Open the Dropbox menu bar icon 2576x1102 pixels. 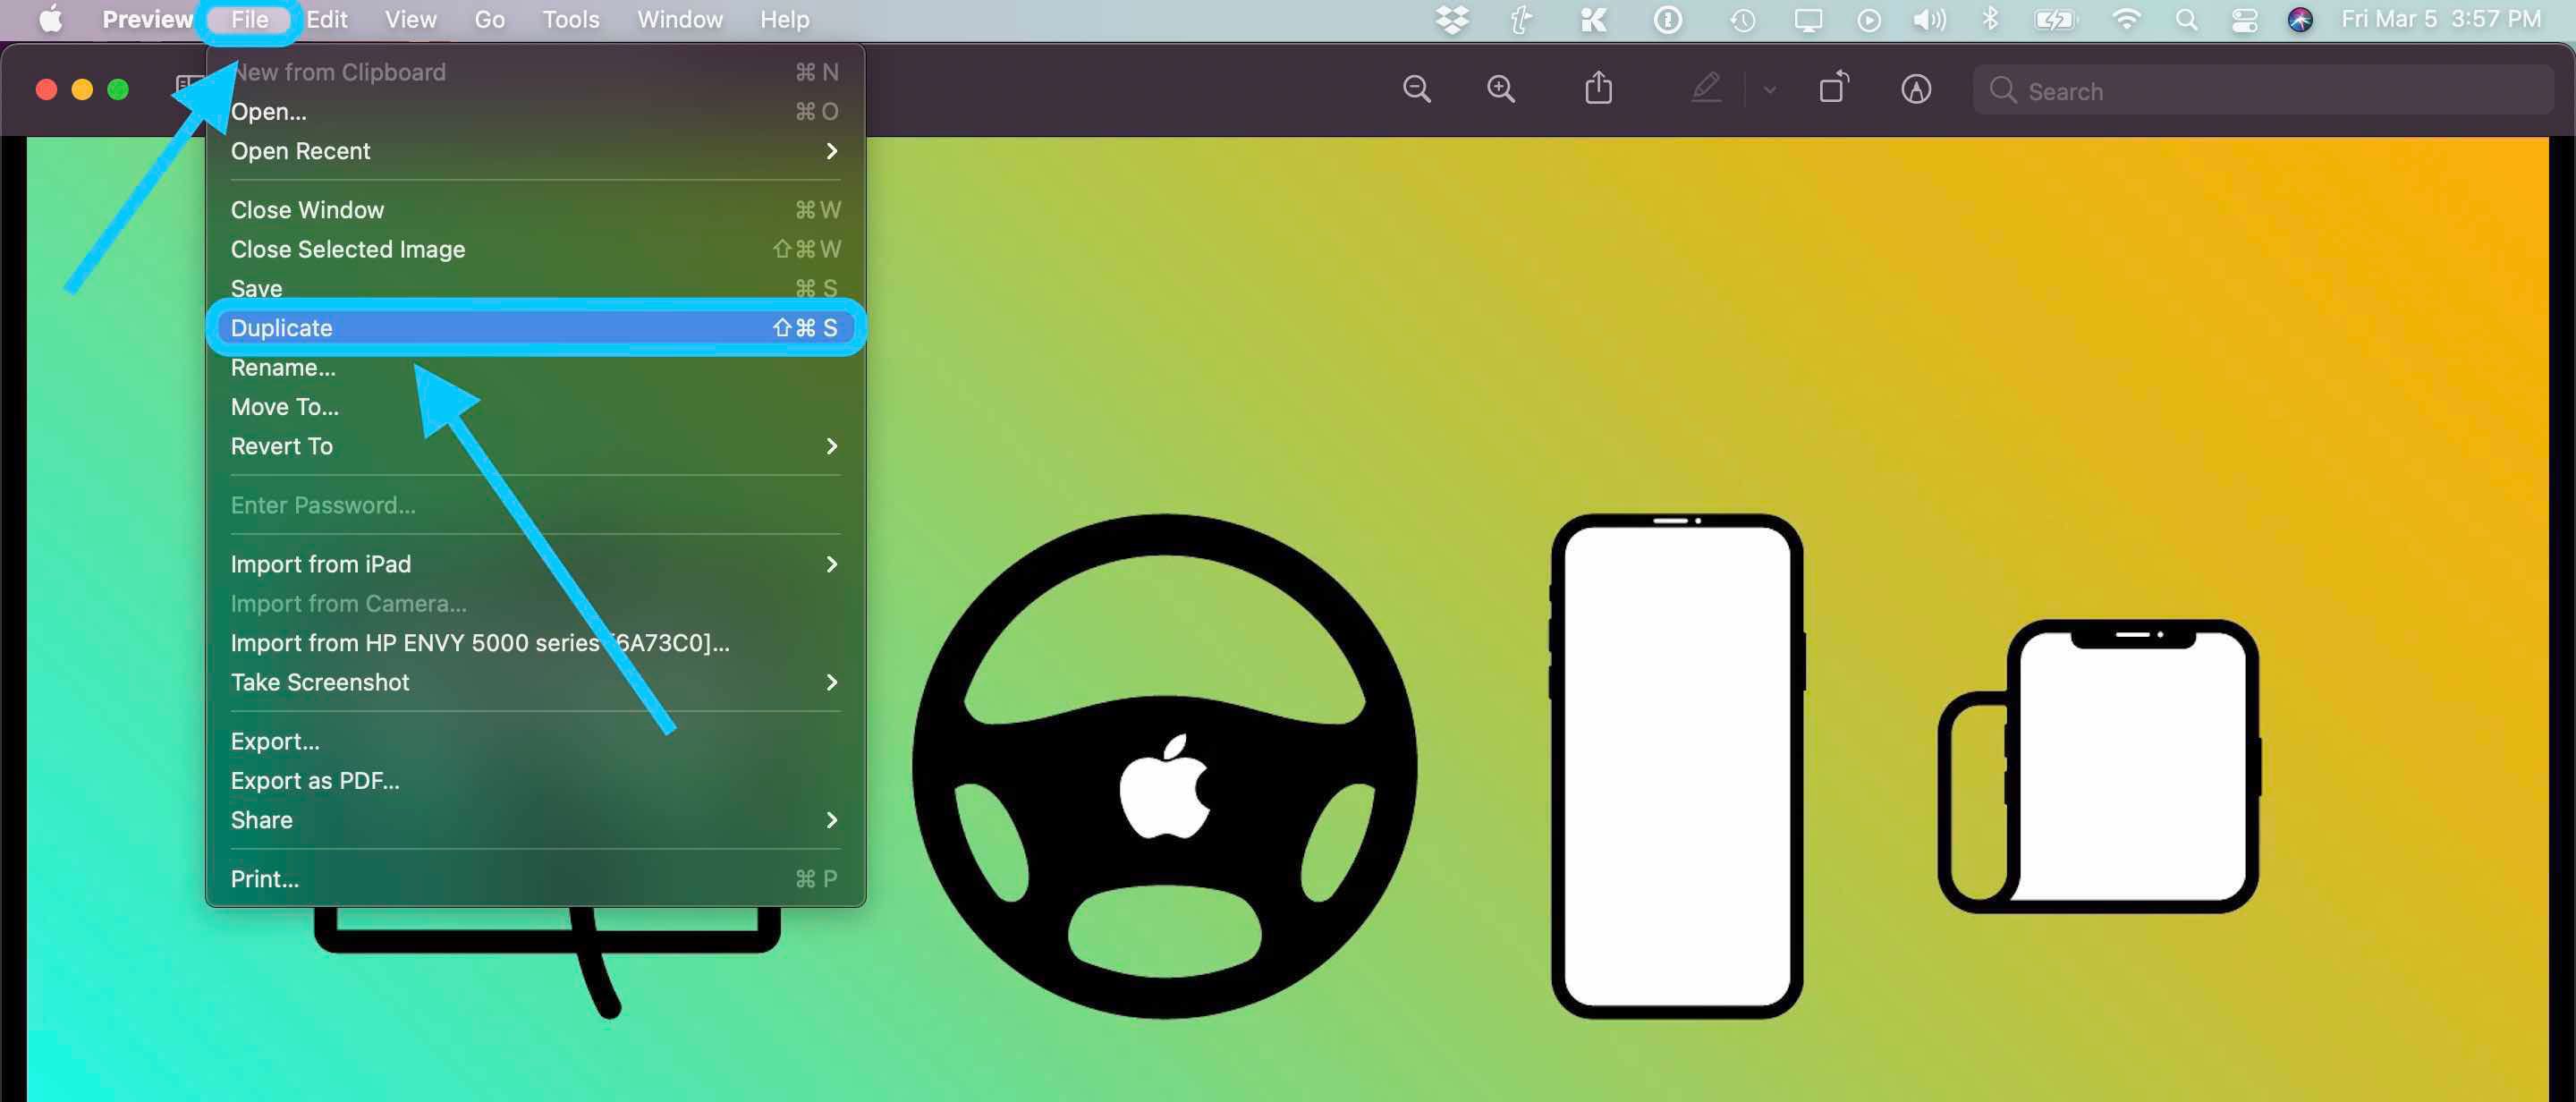pyautogui.click(x=1452, y=19)
